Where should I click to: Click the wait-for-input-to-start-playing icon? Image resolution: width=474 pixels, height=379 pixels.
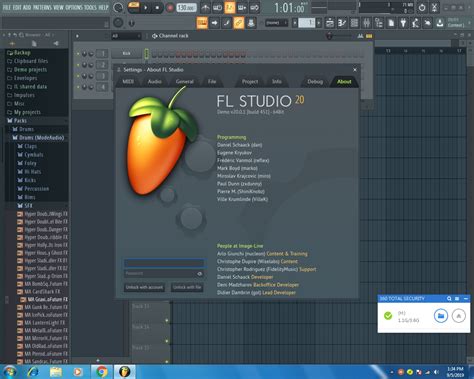click(217, 8)
